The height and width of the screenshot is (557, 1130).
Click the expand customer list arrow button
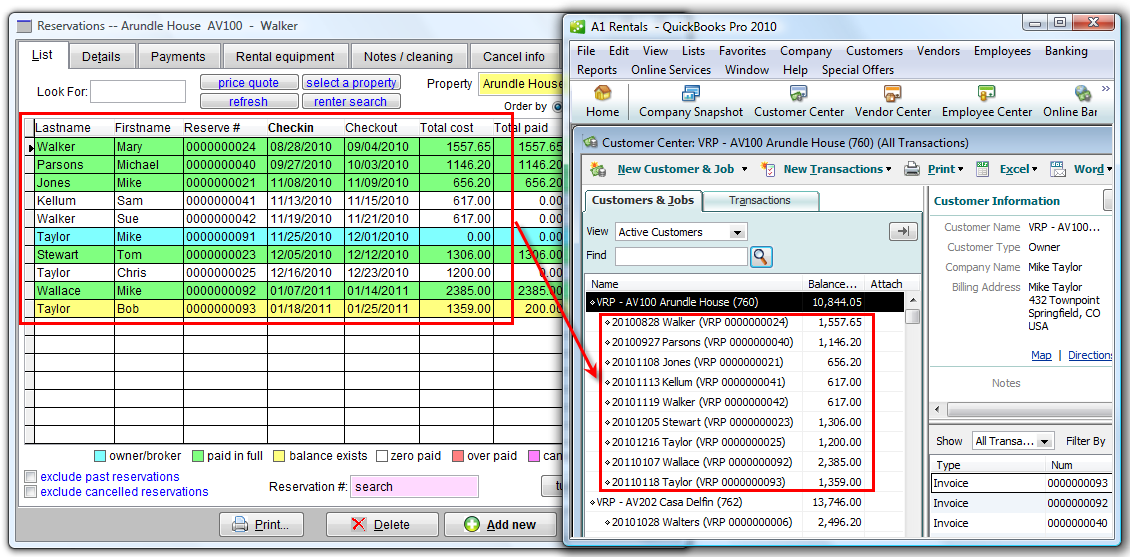coord(904,231)
